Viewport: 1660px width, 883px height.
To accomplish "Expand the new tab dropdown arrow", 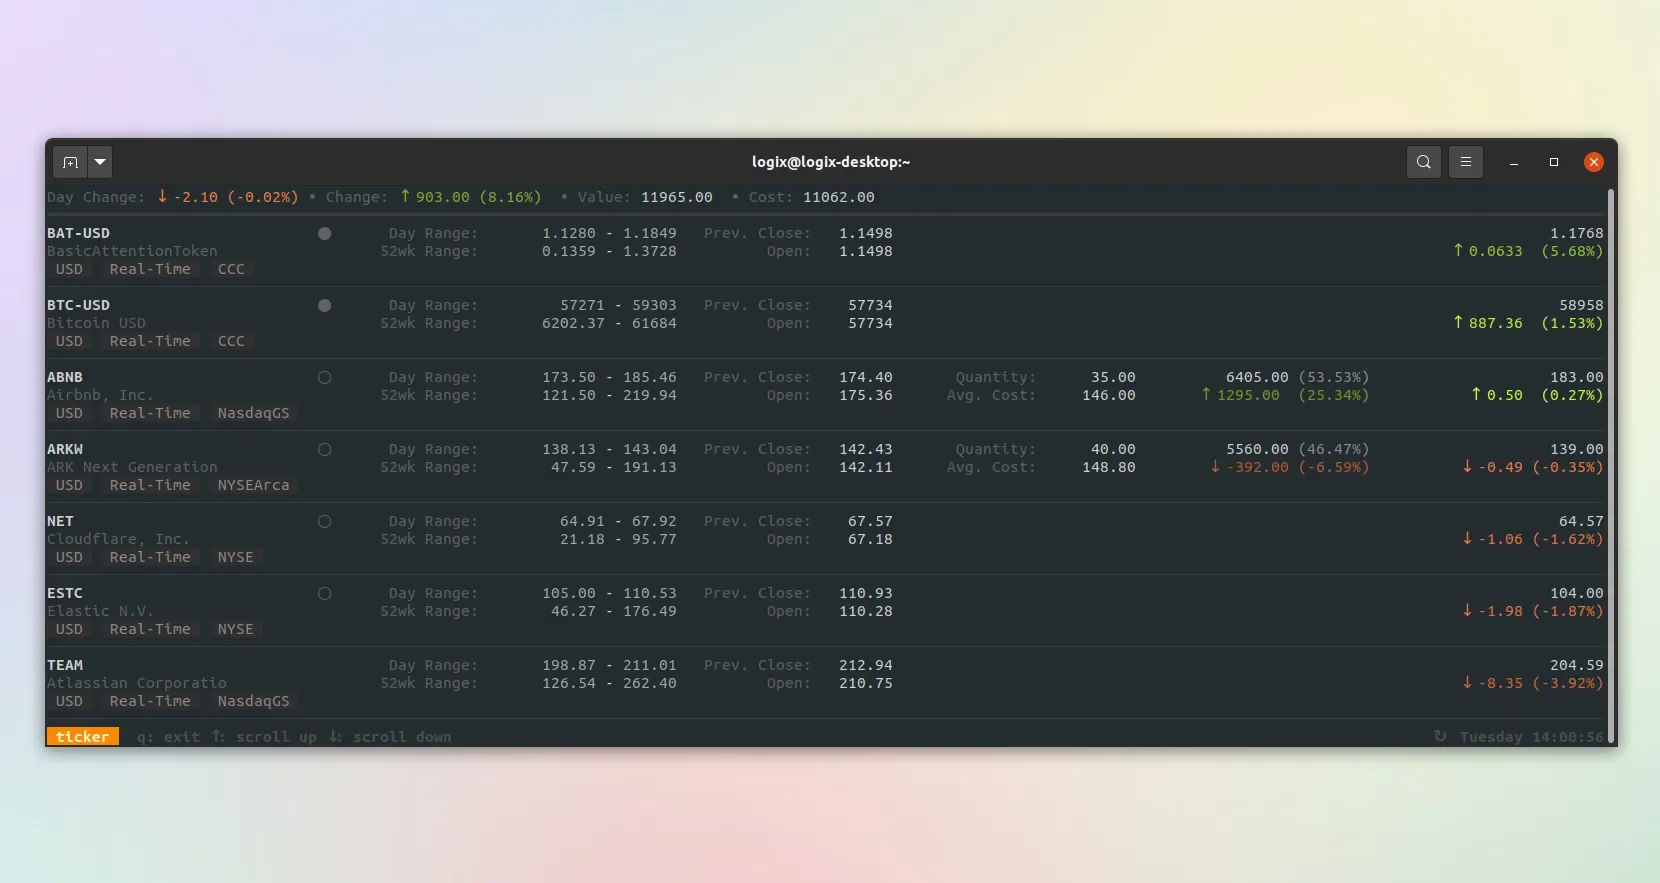I will coord(100,162).
